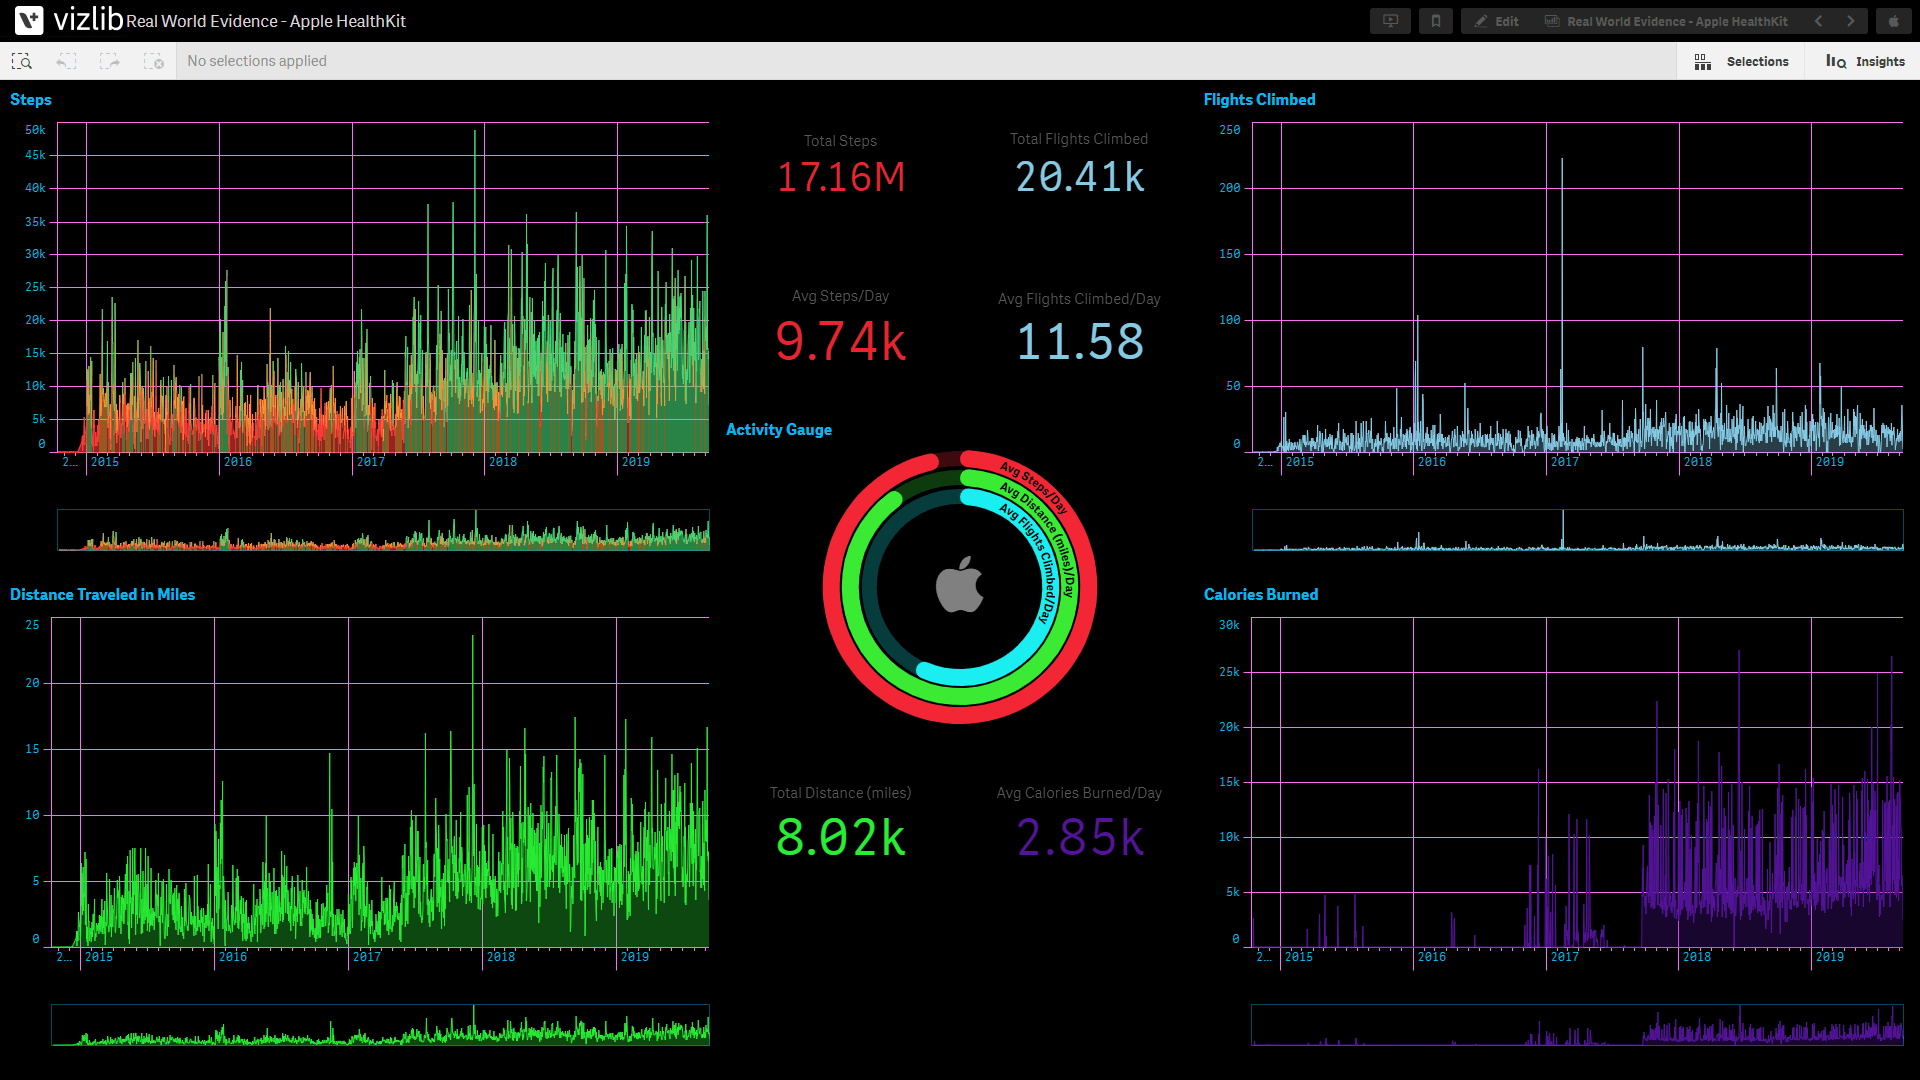Go to the previous sheet
This screenshot has width=1920, height=1080.
pos(1819,21)
